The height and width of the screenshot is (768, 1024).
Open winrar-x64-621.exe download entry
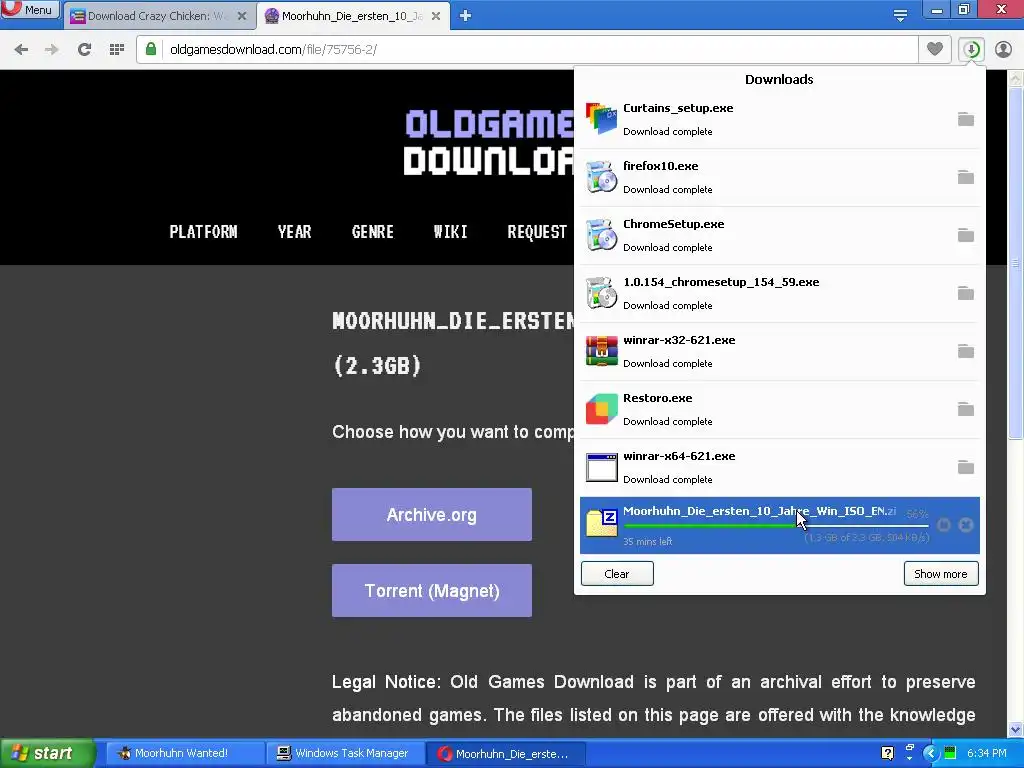tap(780, 468)
